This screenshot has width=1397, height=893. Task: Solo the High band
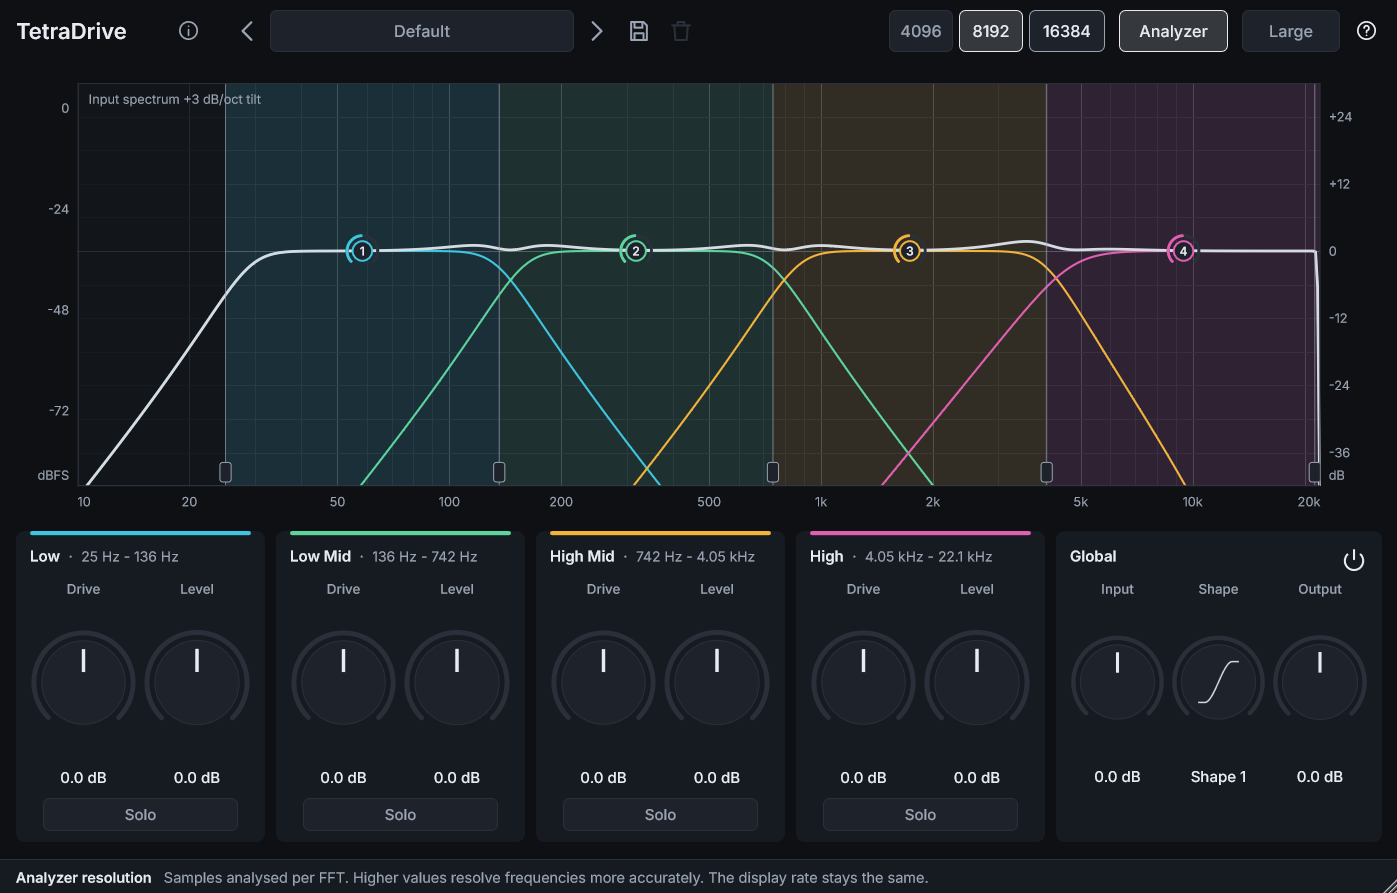(920, 814)
